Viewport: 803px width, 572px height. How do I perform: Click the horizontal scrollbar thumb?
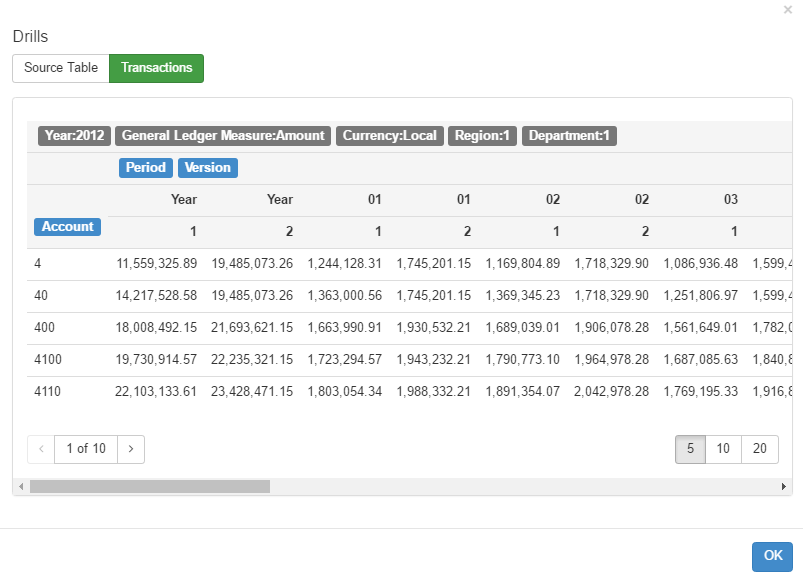point(150,486)
